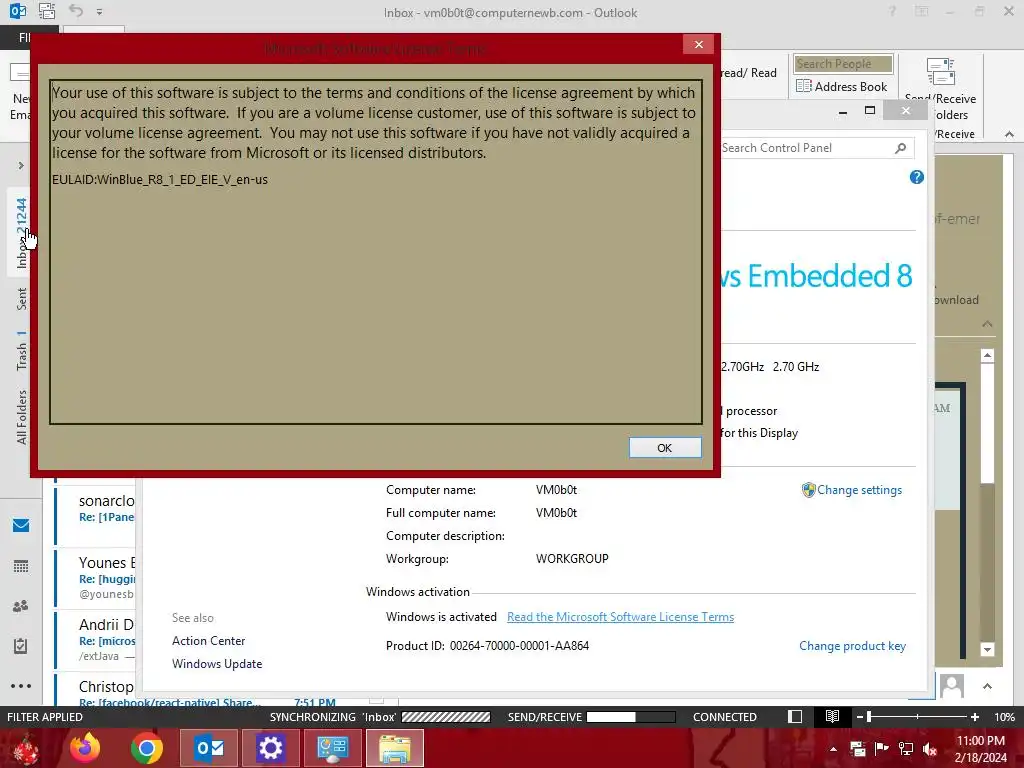This screenshot has height=768, width=1024.
Task: Click the zoom out minus button
Action: click(x=859, y=717)
